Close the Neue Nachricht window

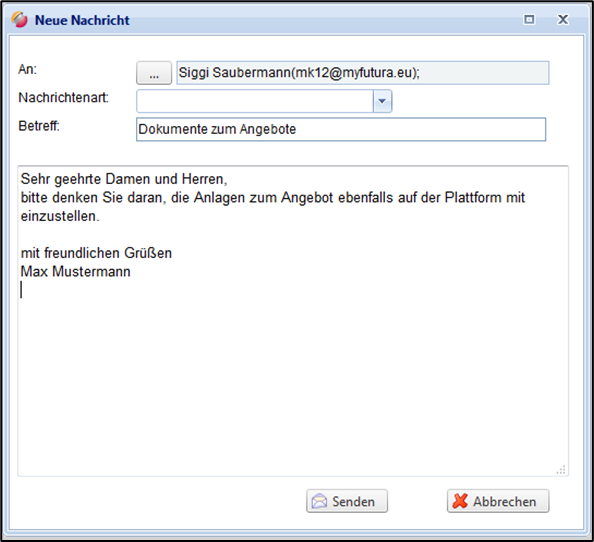[563, 19]
